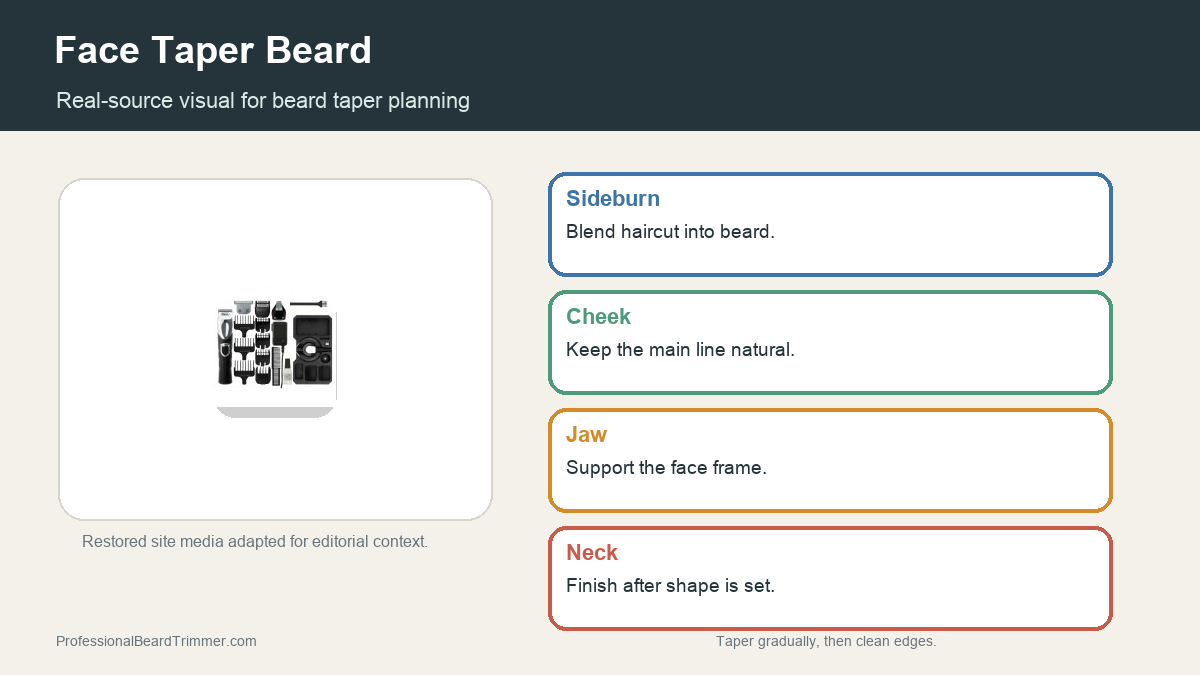Click 'Support the face frame.' text

click(666, 467)
